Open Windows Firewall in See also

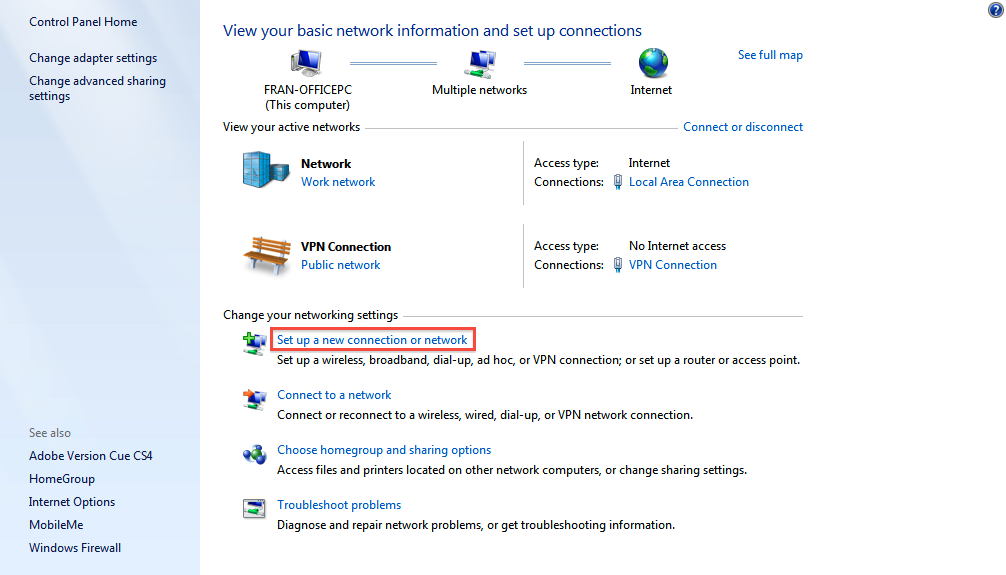[74, 548]
